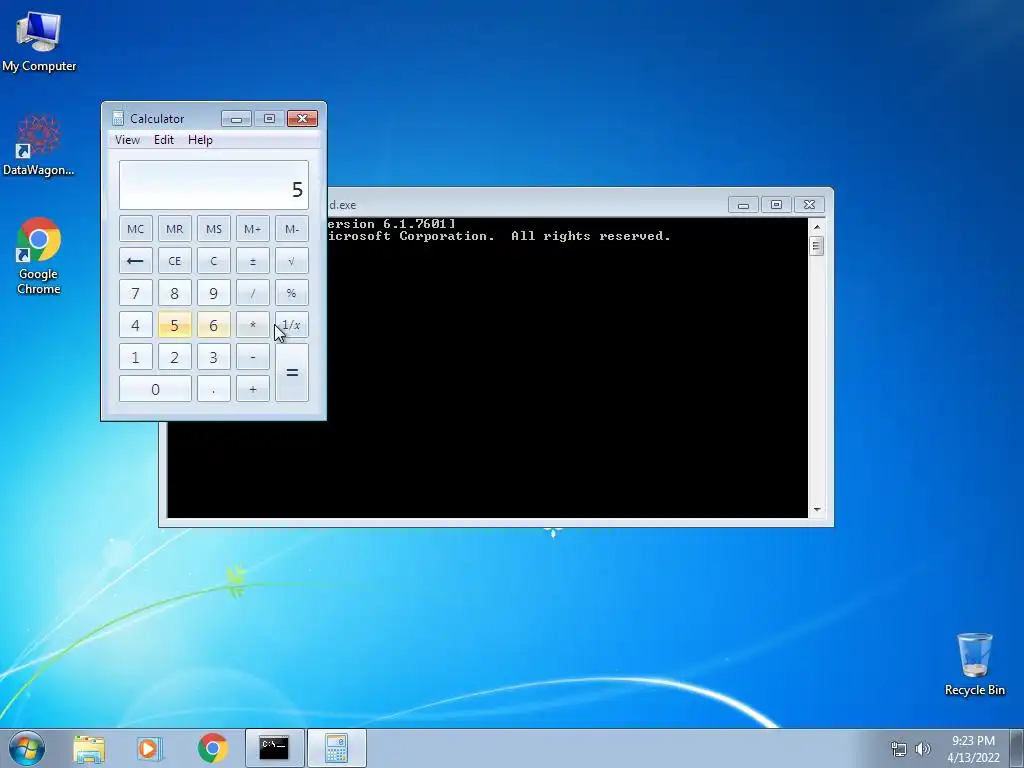This screenshot has height=768, width=1024.
Task: Switch to Calculator taskbar item
Action: [x=336, y=748]
